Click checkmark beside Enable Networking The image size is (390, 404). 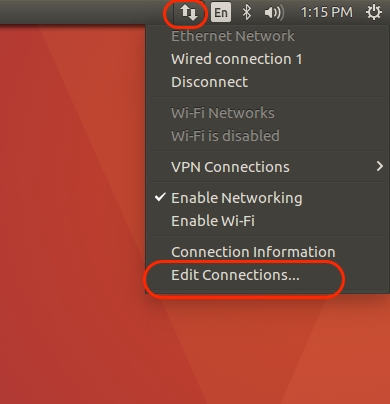[x=160, y=197]
